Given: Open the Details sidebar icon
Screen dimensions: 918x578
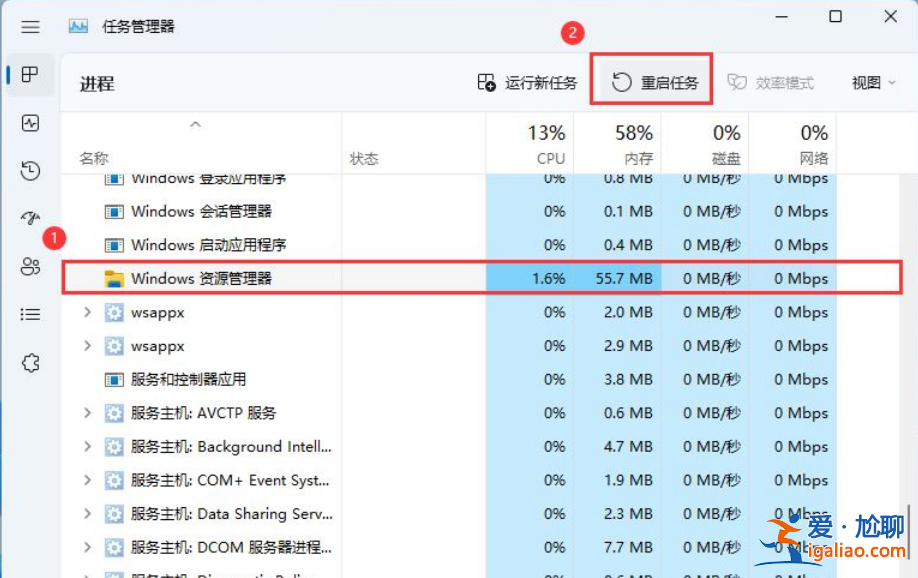Looking at the screenshot, I should click(x=30, y=314).
